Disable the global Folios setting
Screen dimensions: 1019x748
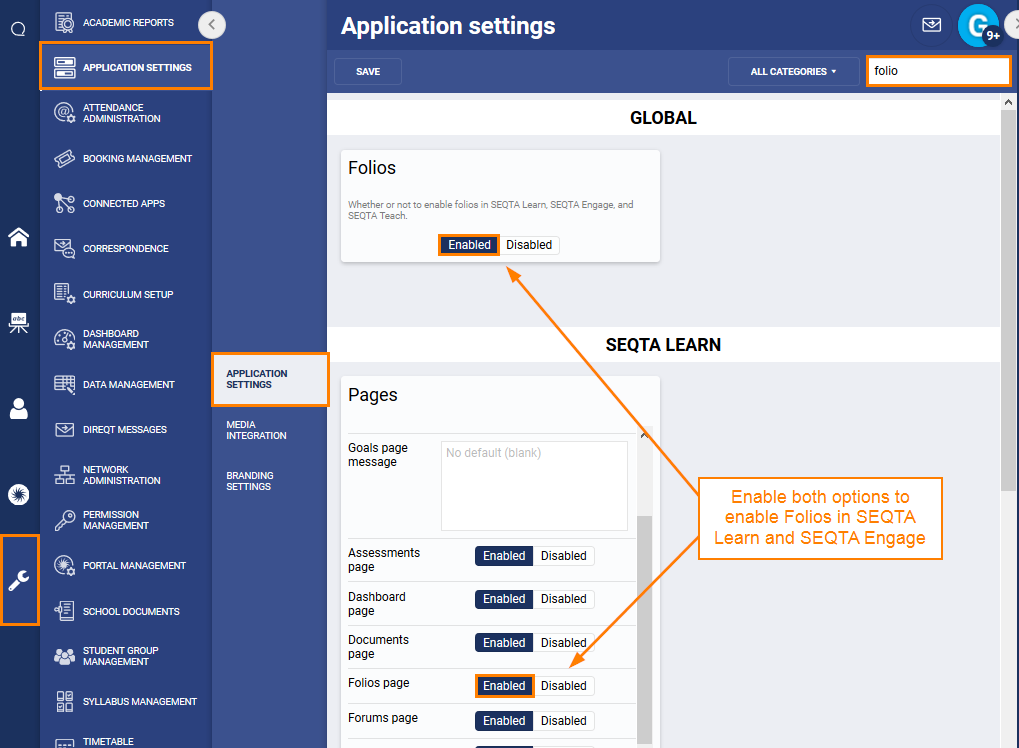(529, 244)
